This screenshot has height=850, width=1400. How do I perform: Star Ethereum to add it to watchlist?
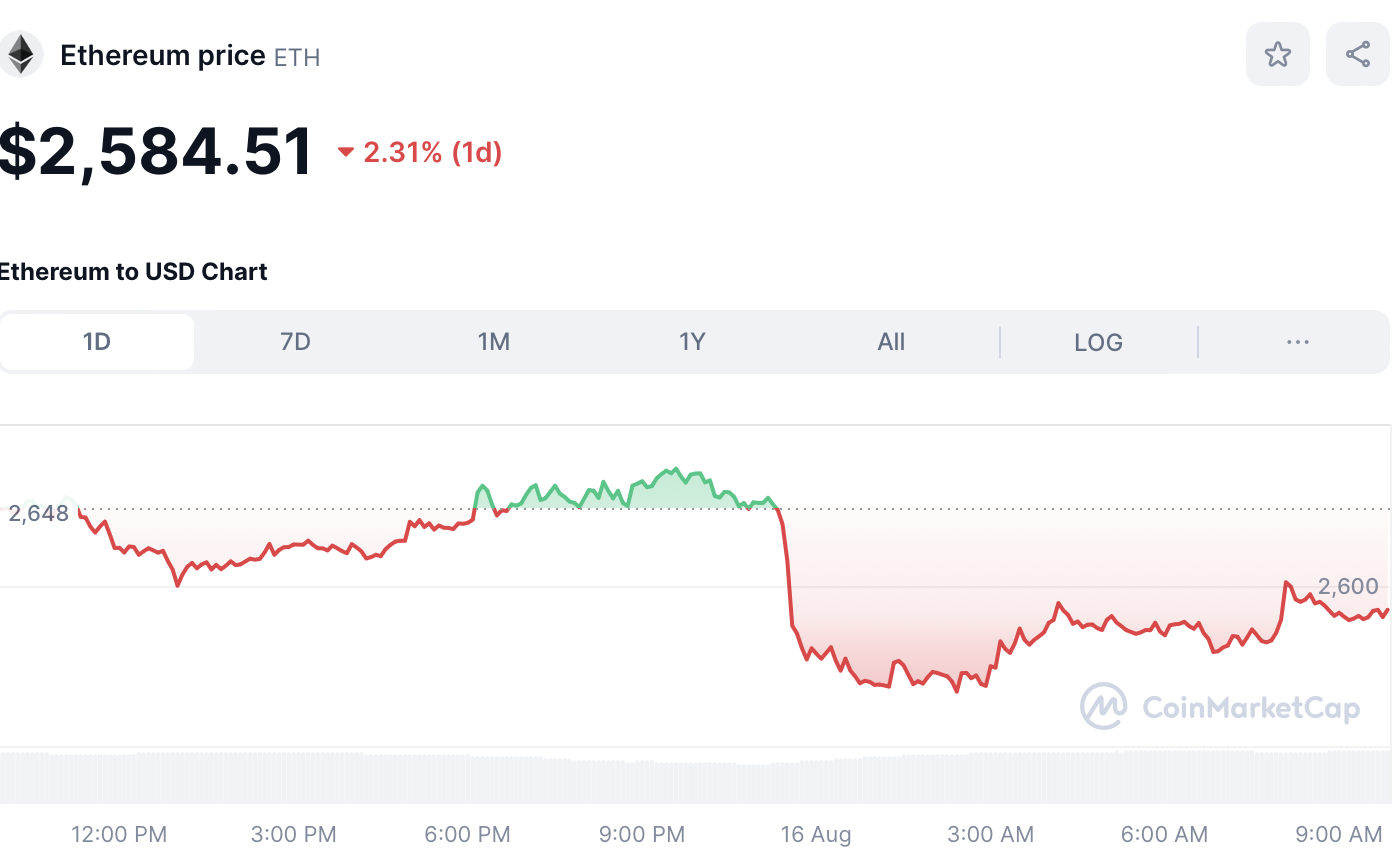coord(1277,54)
